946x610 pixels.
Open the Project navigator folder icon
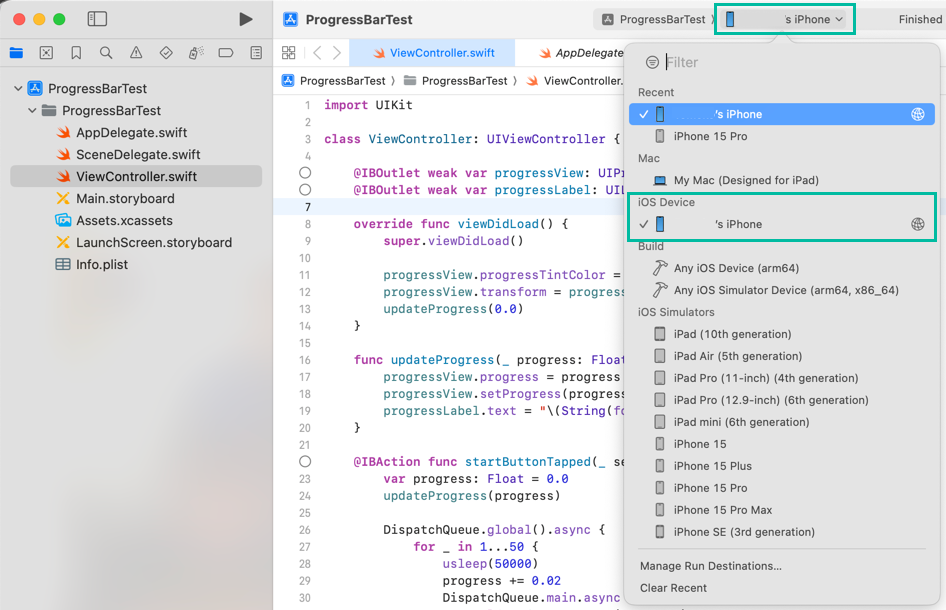coord(16,53)
